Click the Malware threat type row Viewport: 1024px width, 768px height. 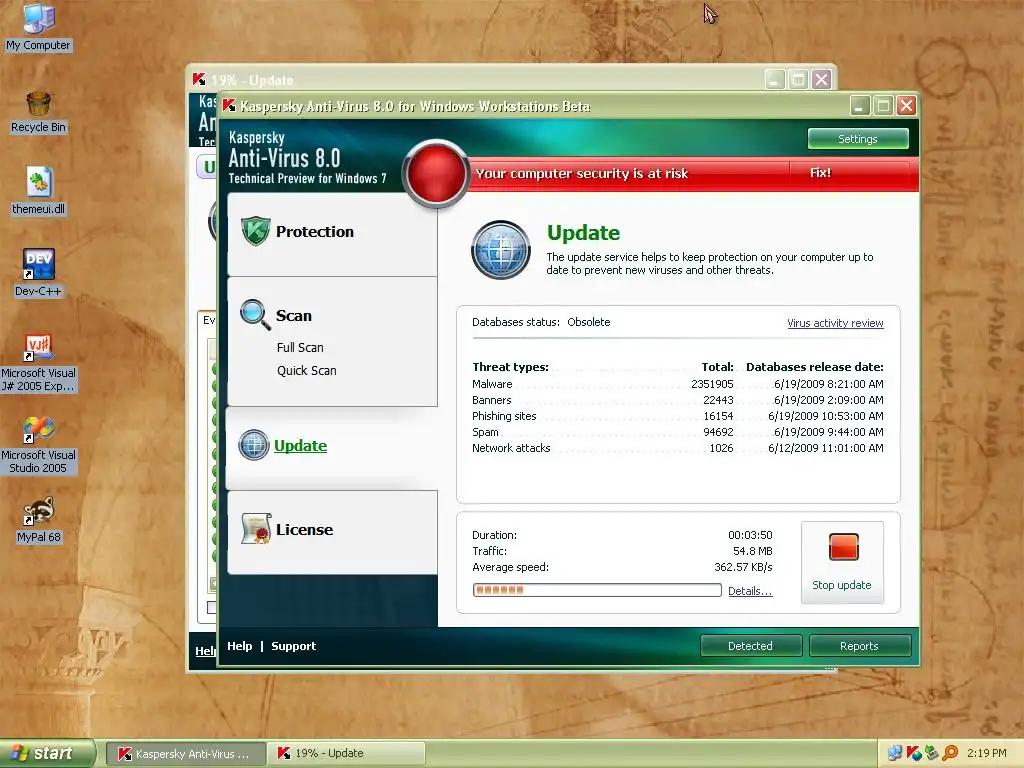(677, 384)
